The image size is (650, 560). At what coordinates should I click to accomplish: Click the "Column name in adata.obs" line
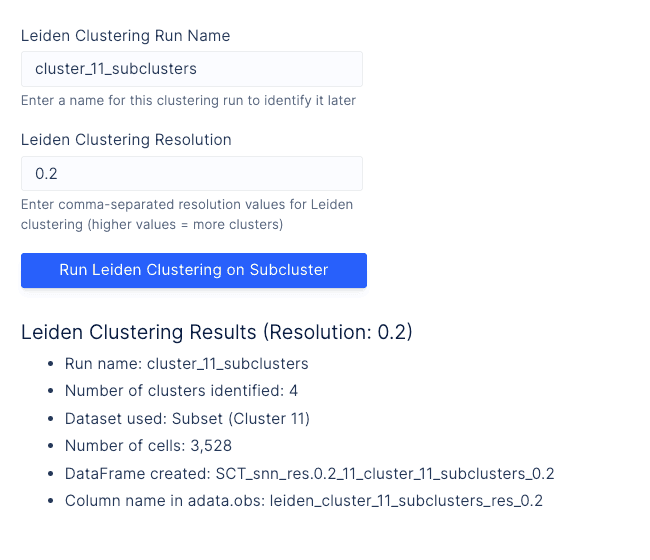(303, 501)
